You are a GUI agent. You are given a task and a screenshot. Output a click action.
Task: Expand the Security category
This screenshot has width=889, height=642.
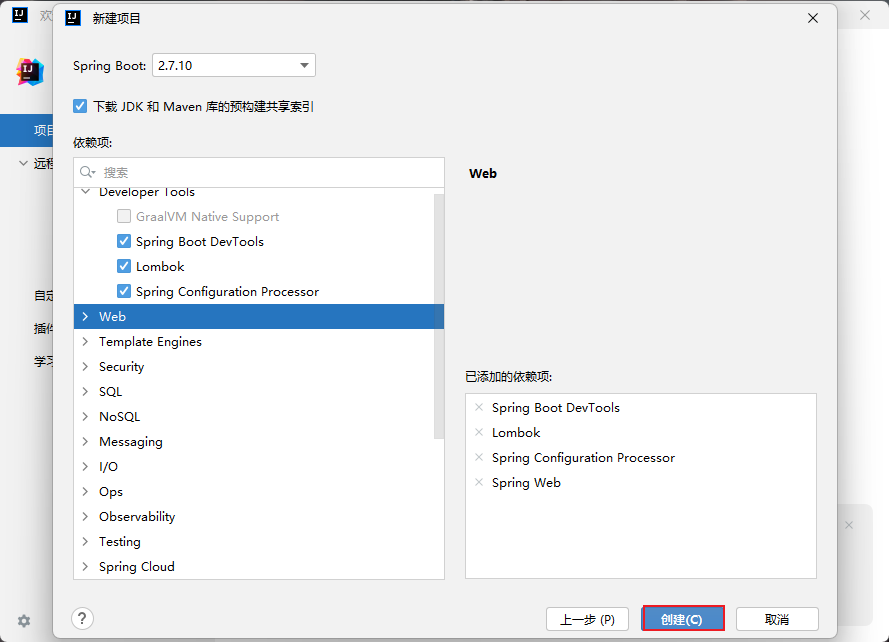coord(86,366)
